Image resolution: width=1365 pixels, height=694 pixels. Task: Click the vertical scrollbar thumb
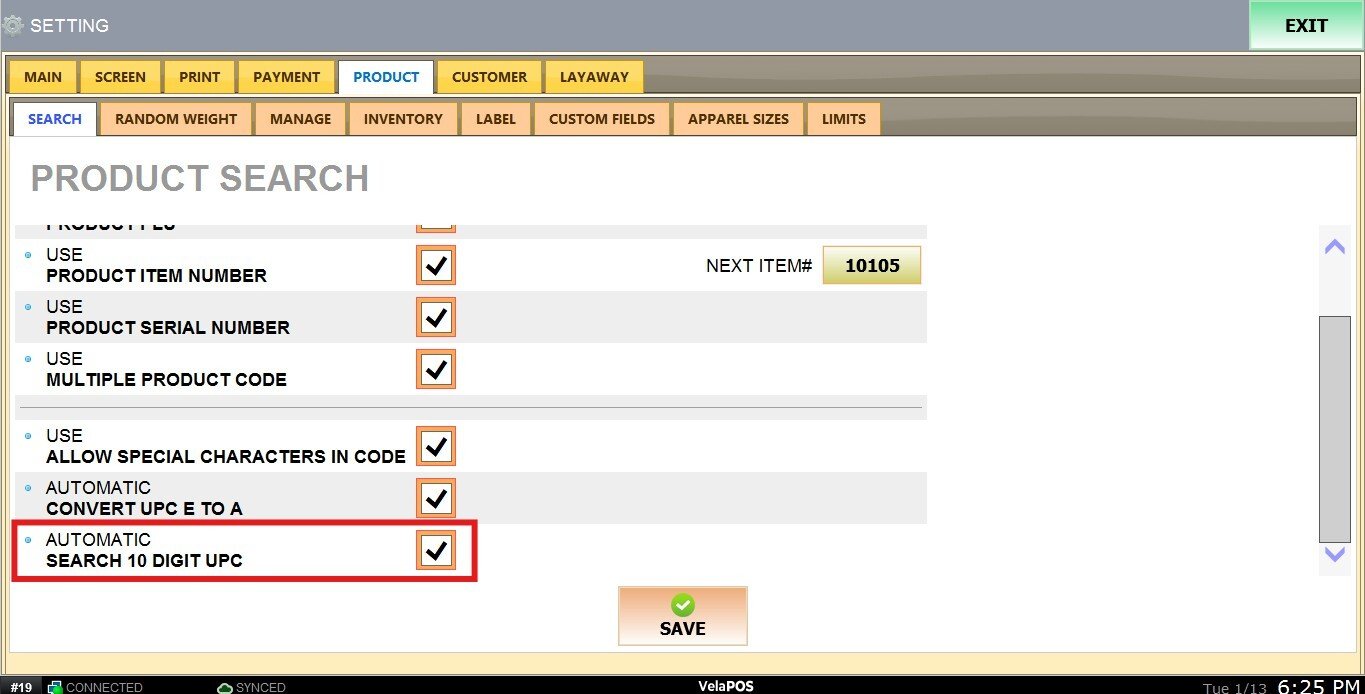coord(1334,428)
